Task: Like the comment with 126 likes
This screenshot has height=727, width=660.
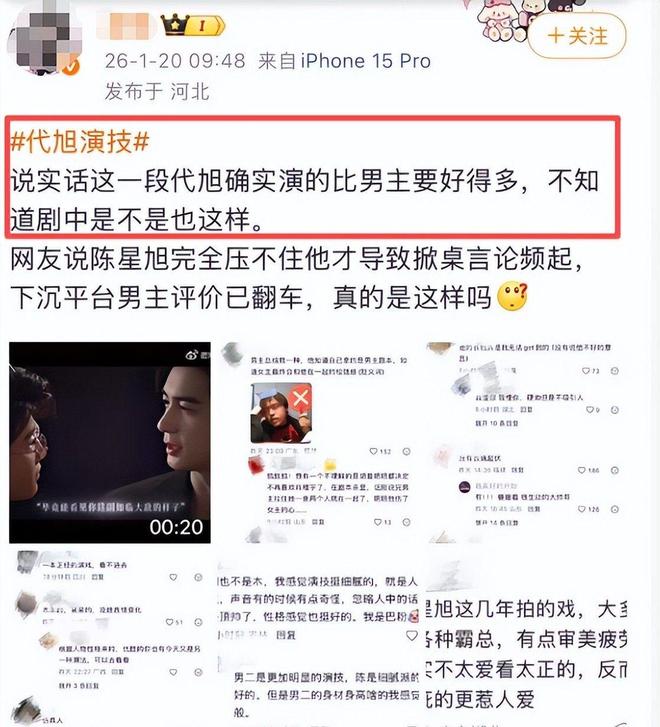Action: click(x=582, y=509)
